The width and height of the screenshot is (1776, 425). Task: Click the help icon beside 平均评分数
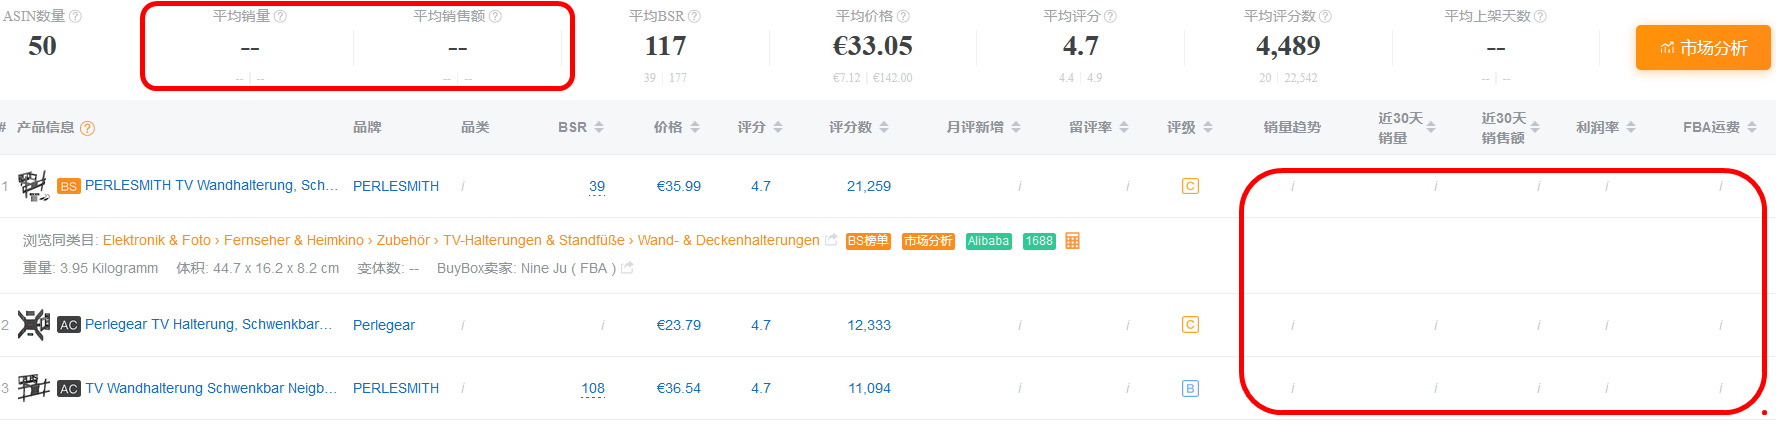click(x=1325, y=17)
